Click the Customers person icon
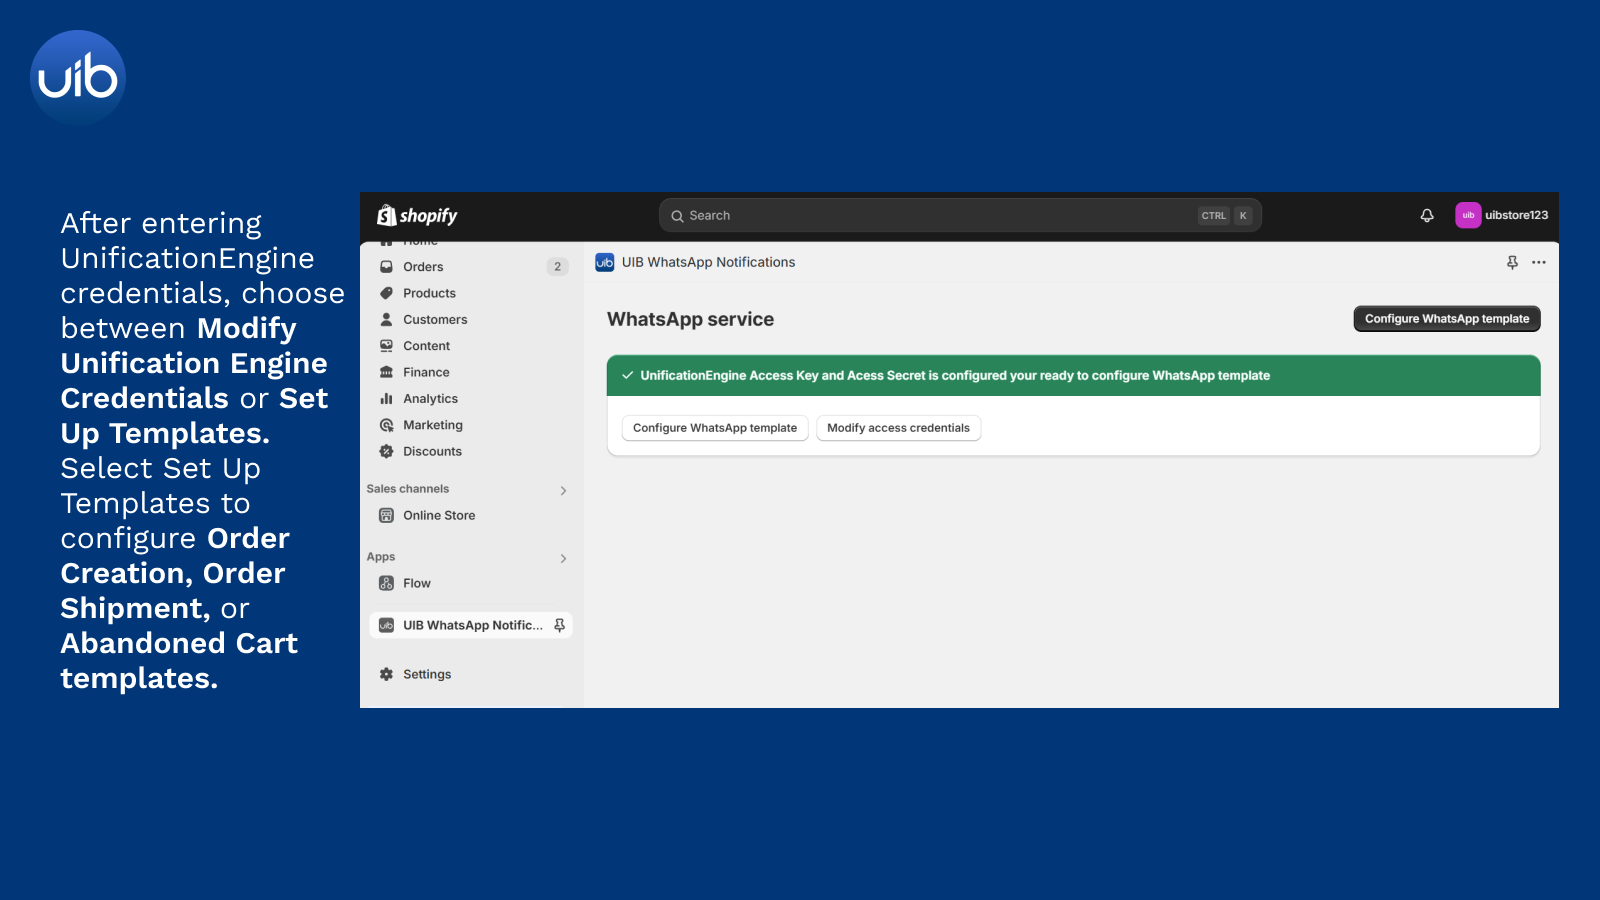 (386, 320)
